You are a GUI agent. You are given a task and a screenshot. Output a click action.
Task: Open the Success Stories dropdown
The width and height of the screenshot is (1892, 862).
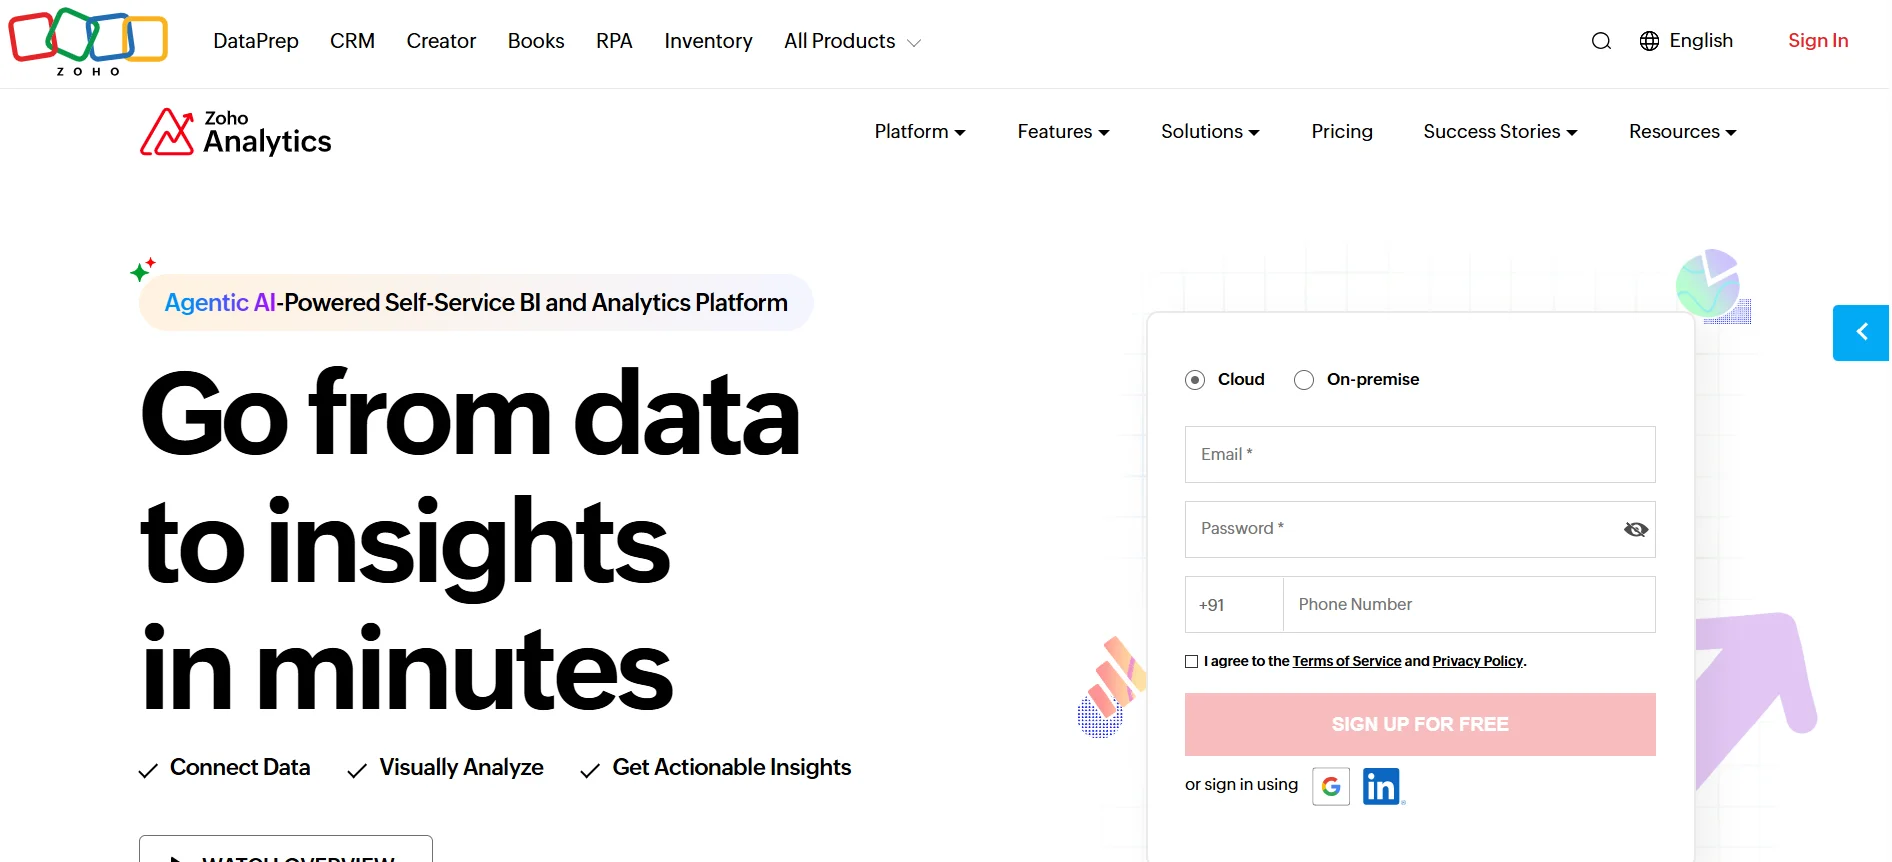1500,132
